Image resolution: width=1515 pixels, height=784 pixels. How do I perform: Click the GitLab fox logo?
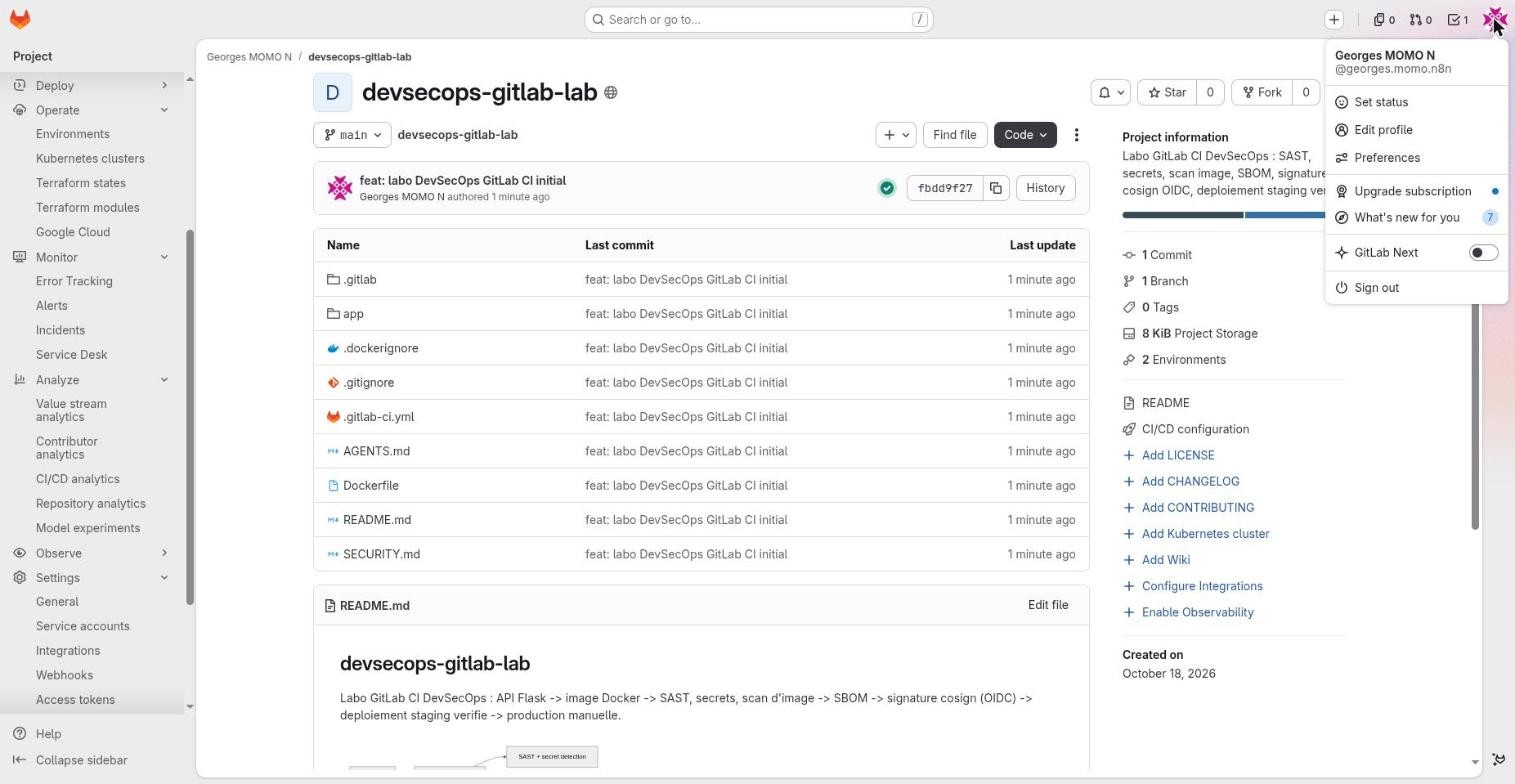[20, 19]
